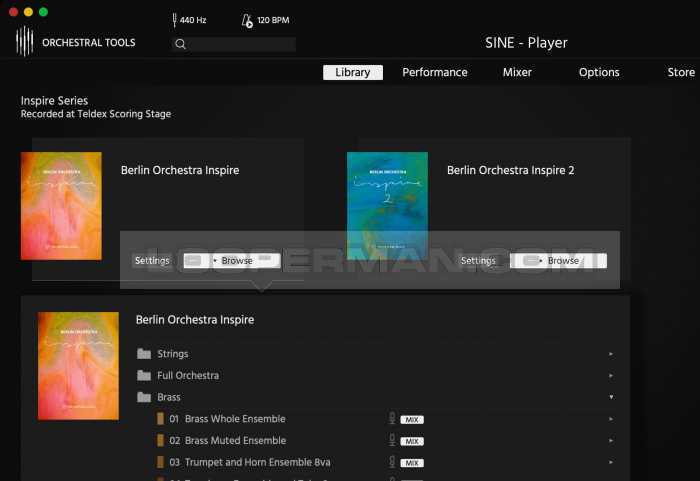Switch to the Library tab
Image resolution: width=700 pixels, height=481 pixels.
(x=353, y=72)
